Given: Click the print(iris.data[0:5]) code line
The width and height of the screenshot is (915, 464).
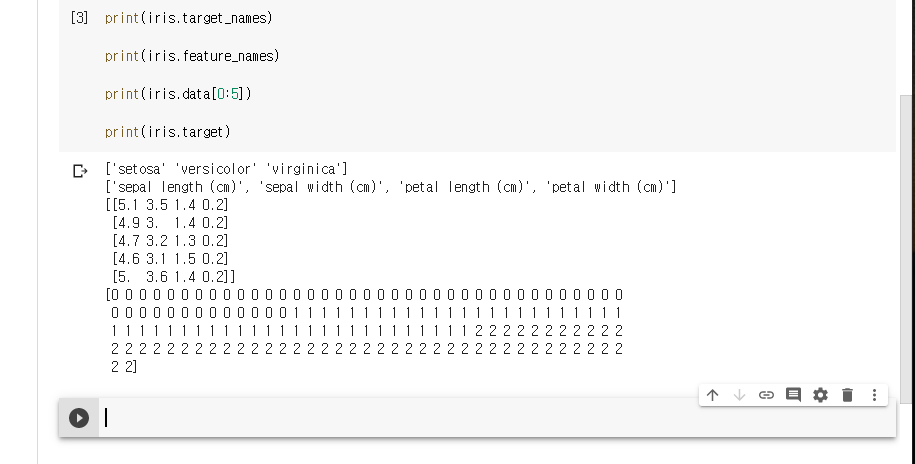Looking at the screenshot, I should [x=178, y=94].
